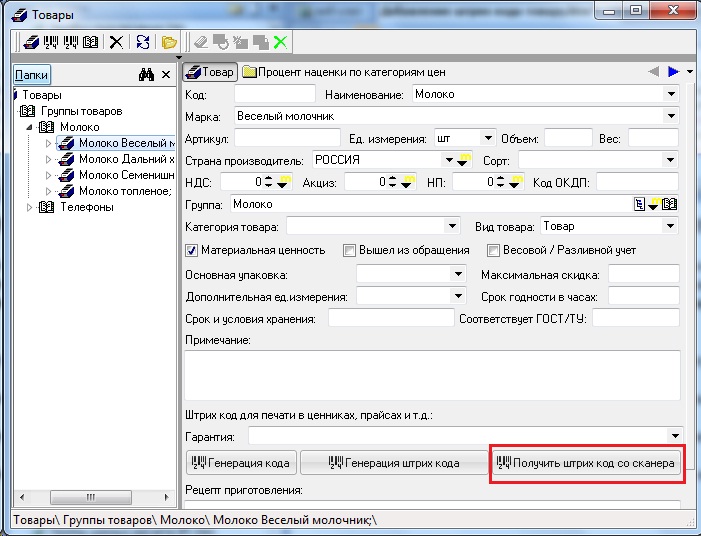Close the Папки folders panel with its X
The image size is (701, 536).
pyautogui.click(x=166, y=75)
